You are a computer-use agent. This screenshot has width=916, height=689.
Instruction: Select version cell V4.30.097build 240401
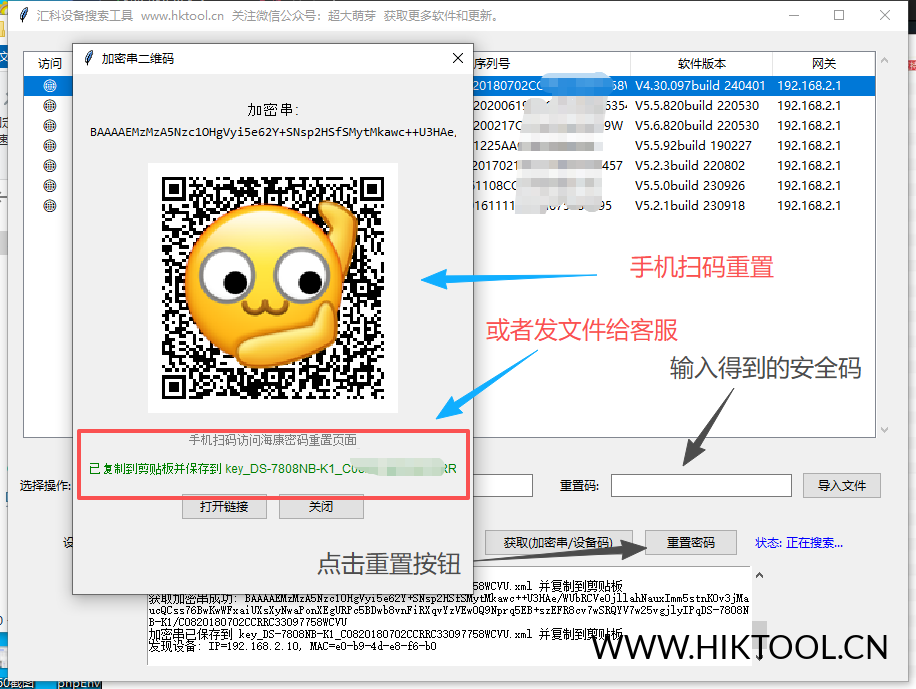coord(700,86)
